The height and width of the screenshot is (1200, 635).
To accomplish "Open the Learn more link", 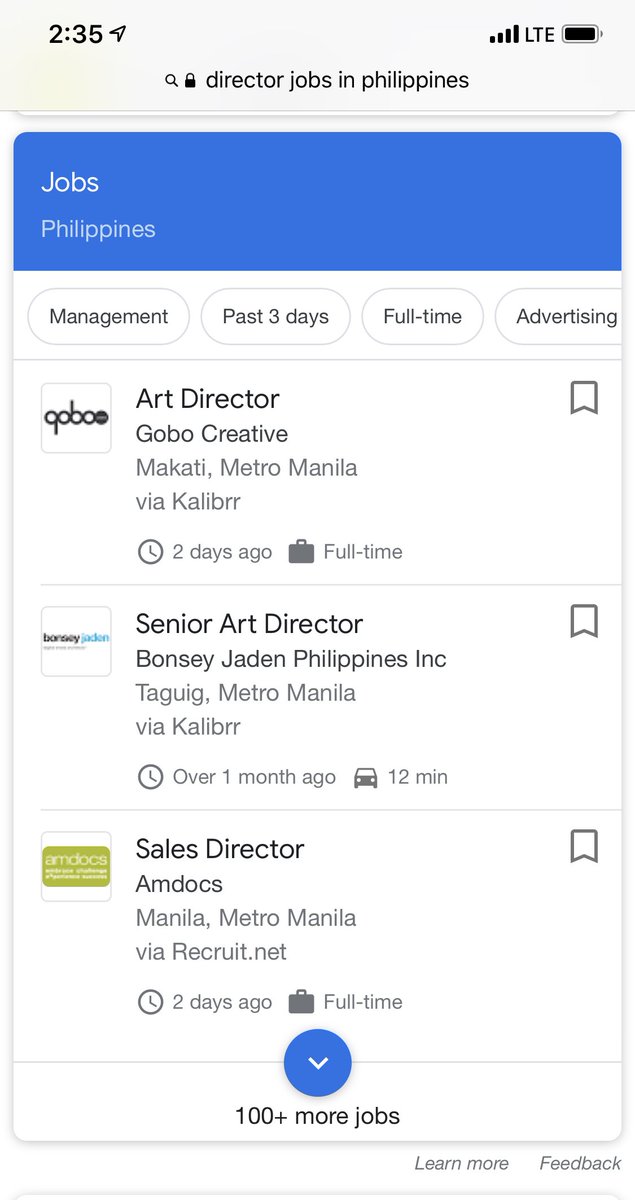I will pos(461,1163).
